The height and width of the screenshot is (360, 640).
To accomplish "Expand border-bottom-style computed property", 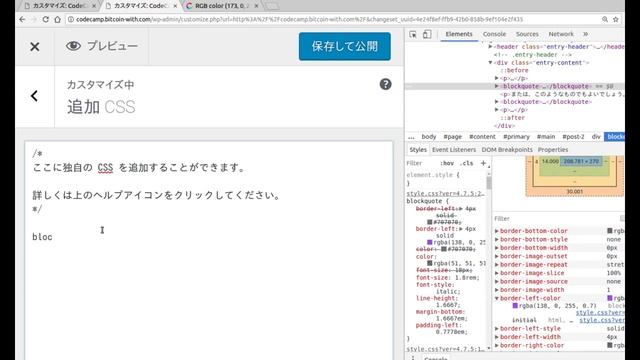I will click(x=497, y=240).
